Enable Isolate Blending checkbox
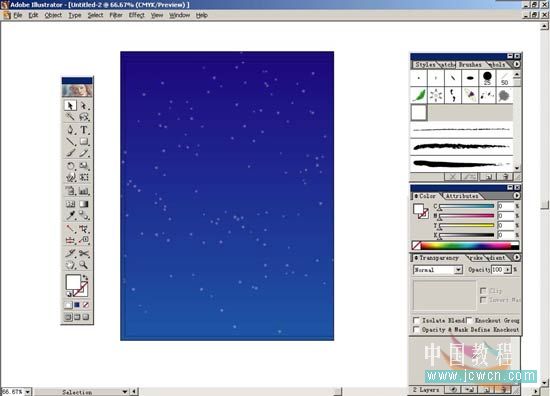550x396 pixels. (x=416, y=320)
